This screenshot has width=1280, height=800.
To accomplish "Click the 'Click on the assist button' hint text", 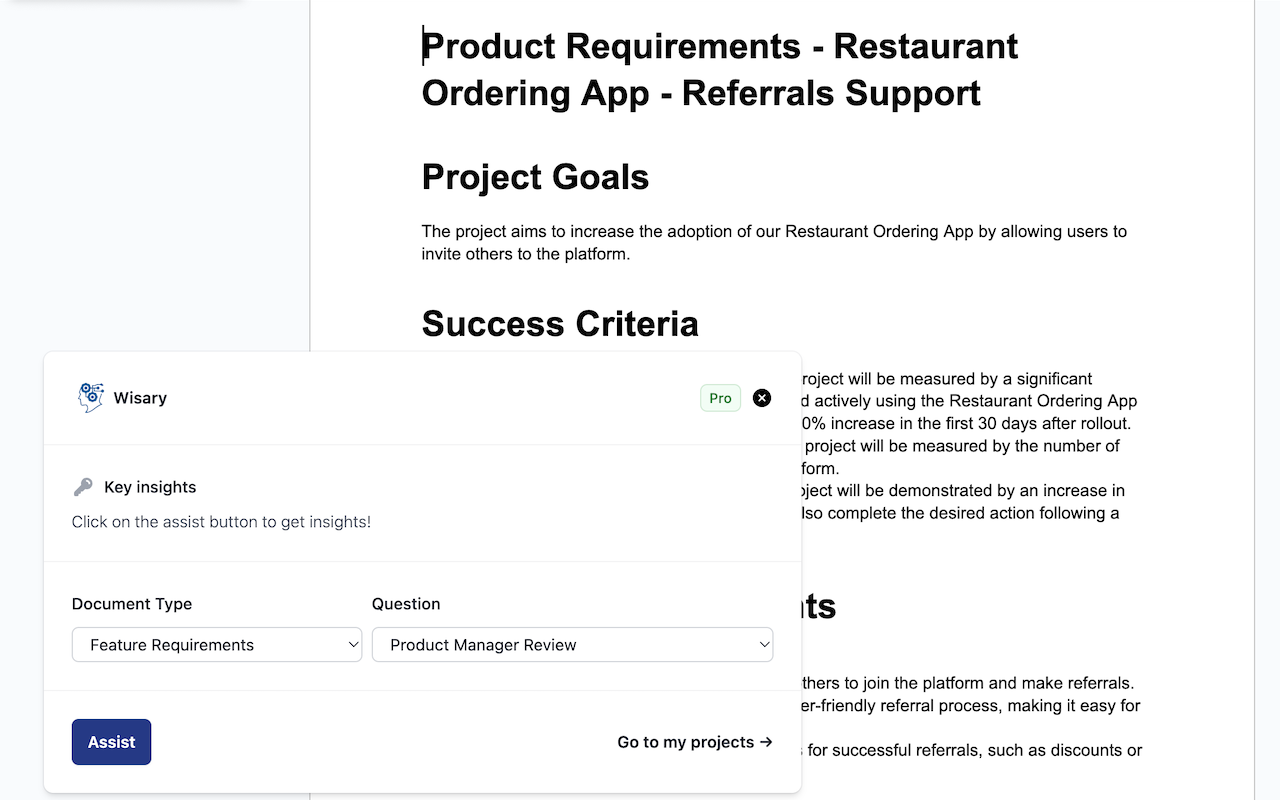I will point(221,522).
